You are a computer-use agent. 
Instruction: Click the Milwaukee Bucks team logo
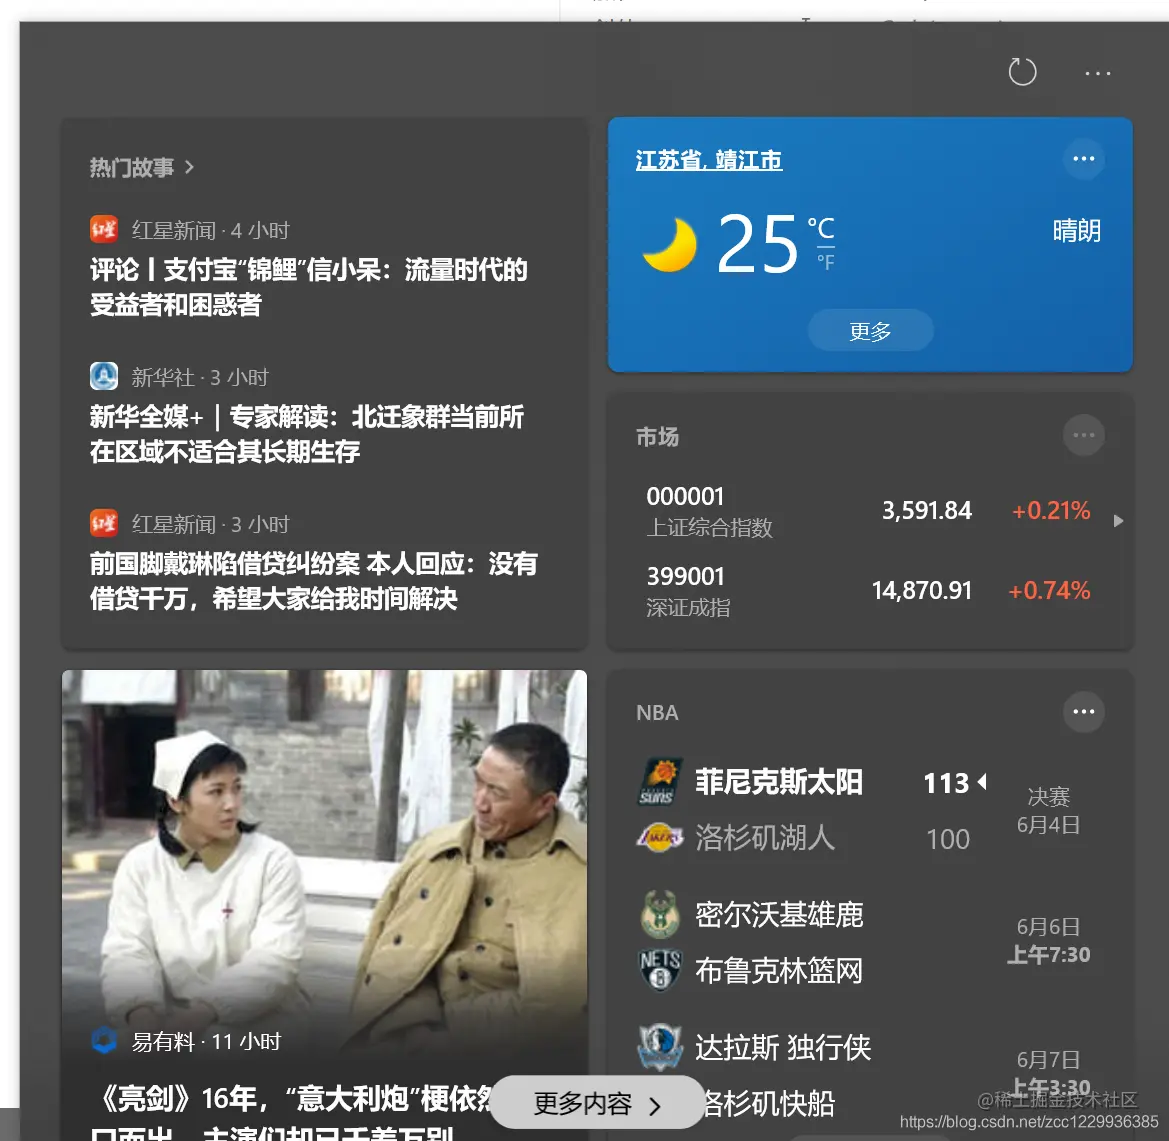pyautogui.click(x=660, y=913)
